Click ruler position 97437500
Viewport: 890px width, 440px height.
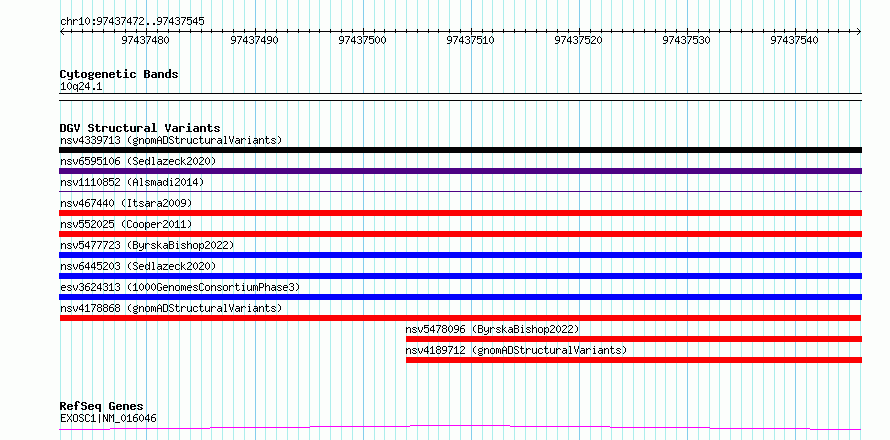pyautogui.click(x=362, y=40)
